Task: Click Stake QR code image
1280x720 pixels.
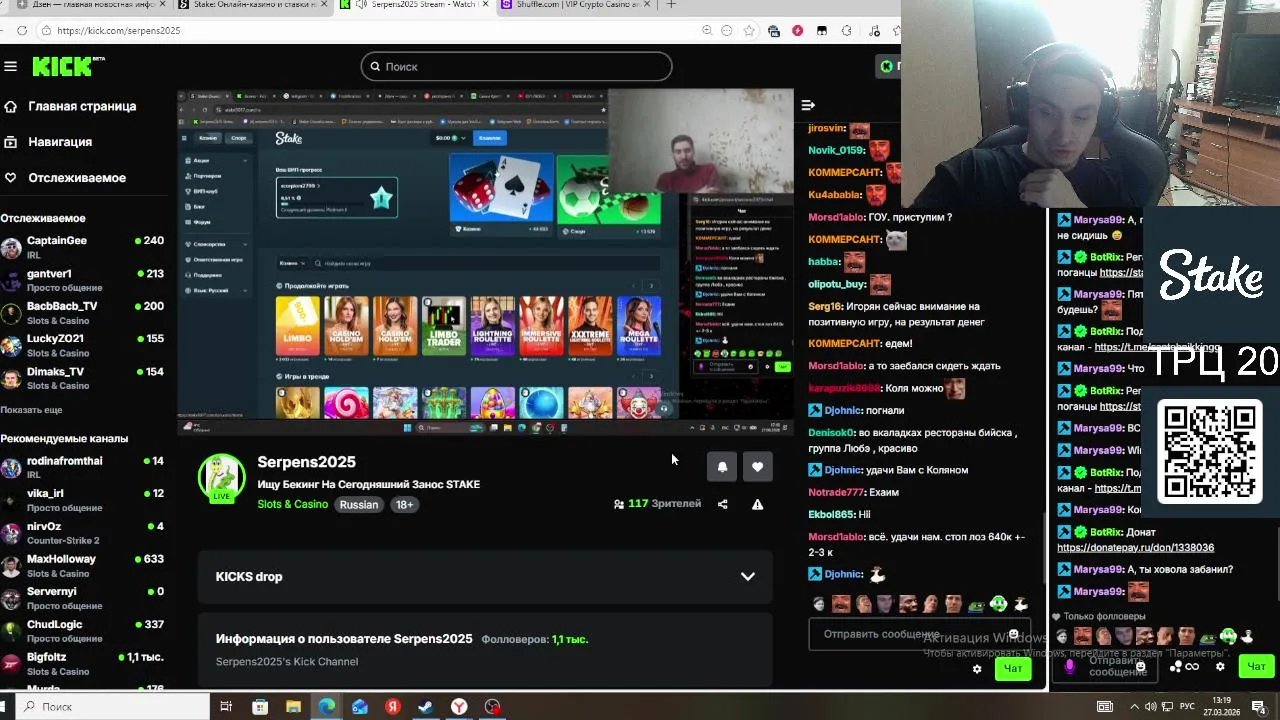Action: click(1210, 452)
